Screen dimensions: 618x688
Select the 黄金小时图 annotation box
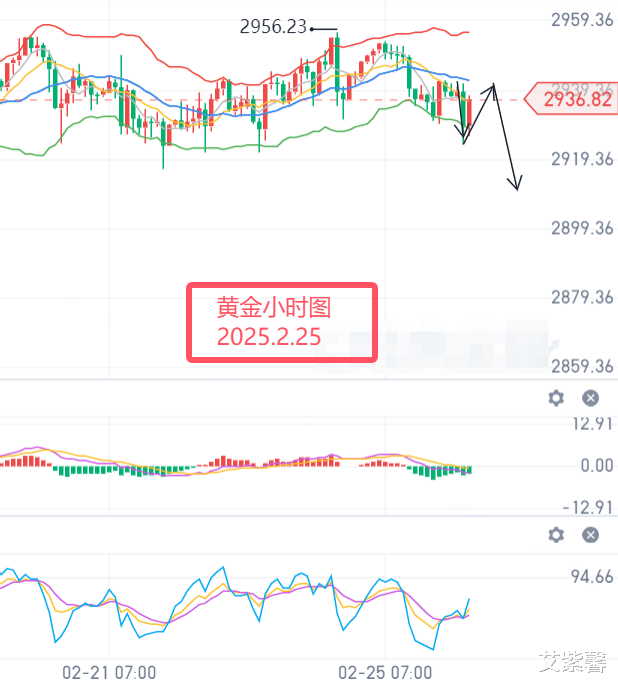282,323
